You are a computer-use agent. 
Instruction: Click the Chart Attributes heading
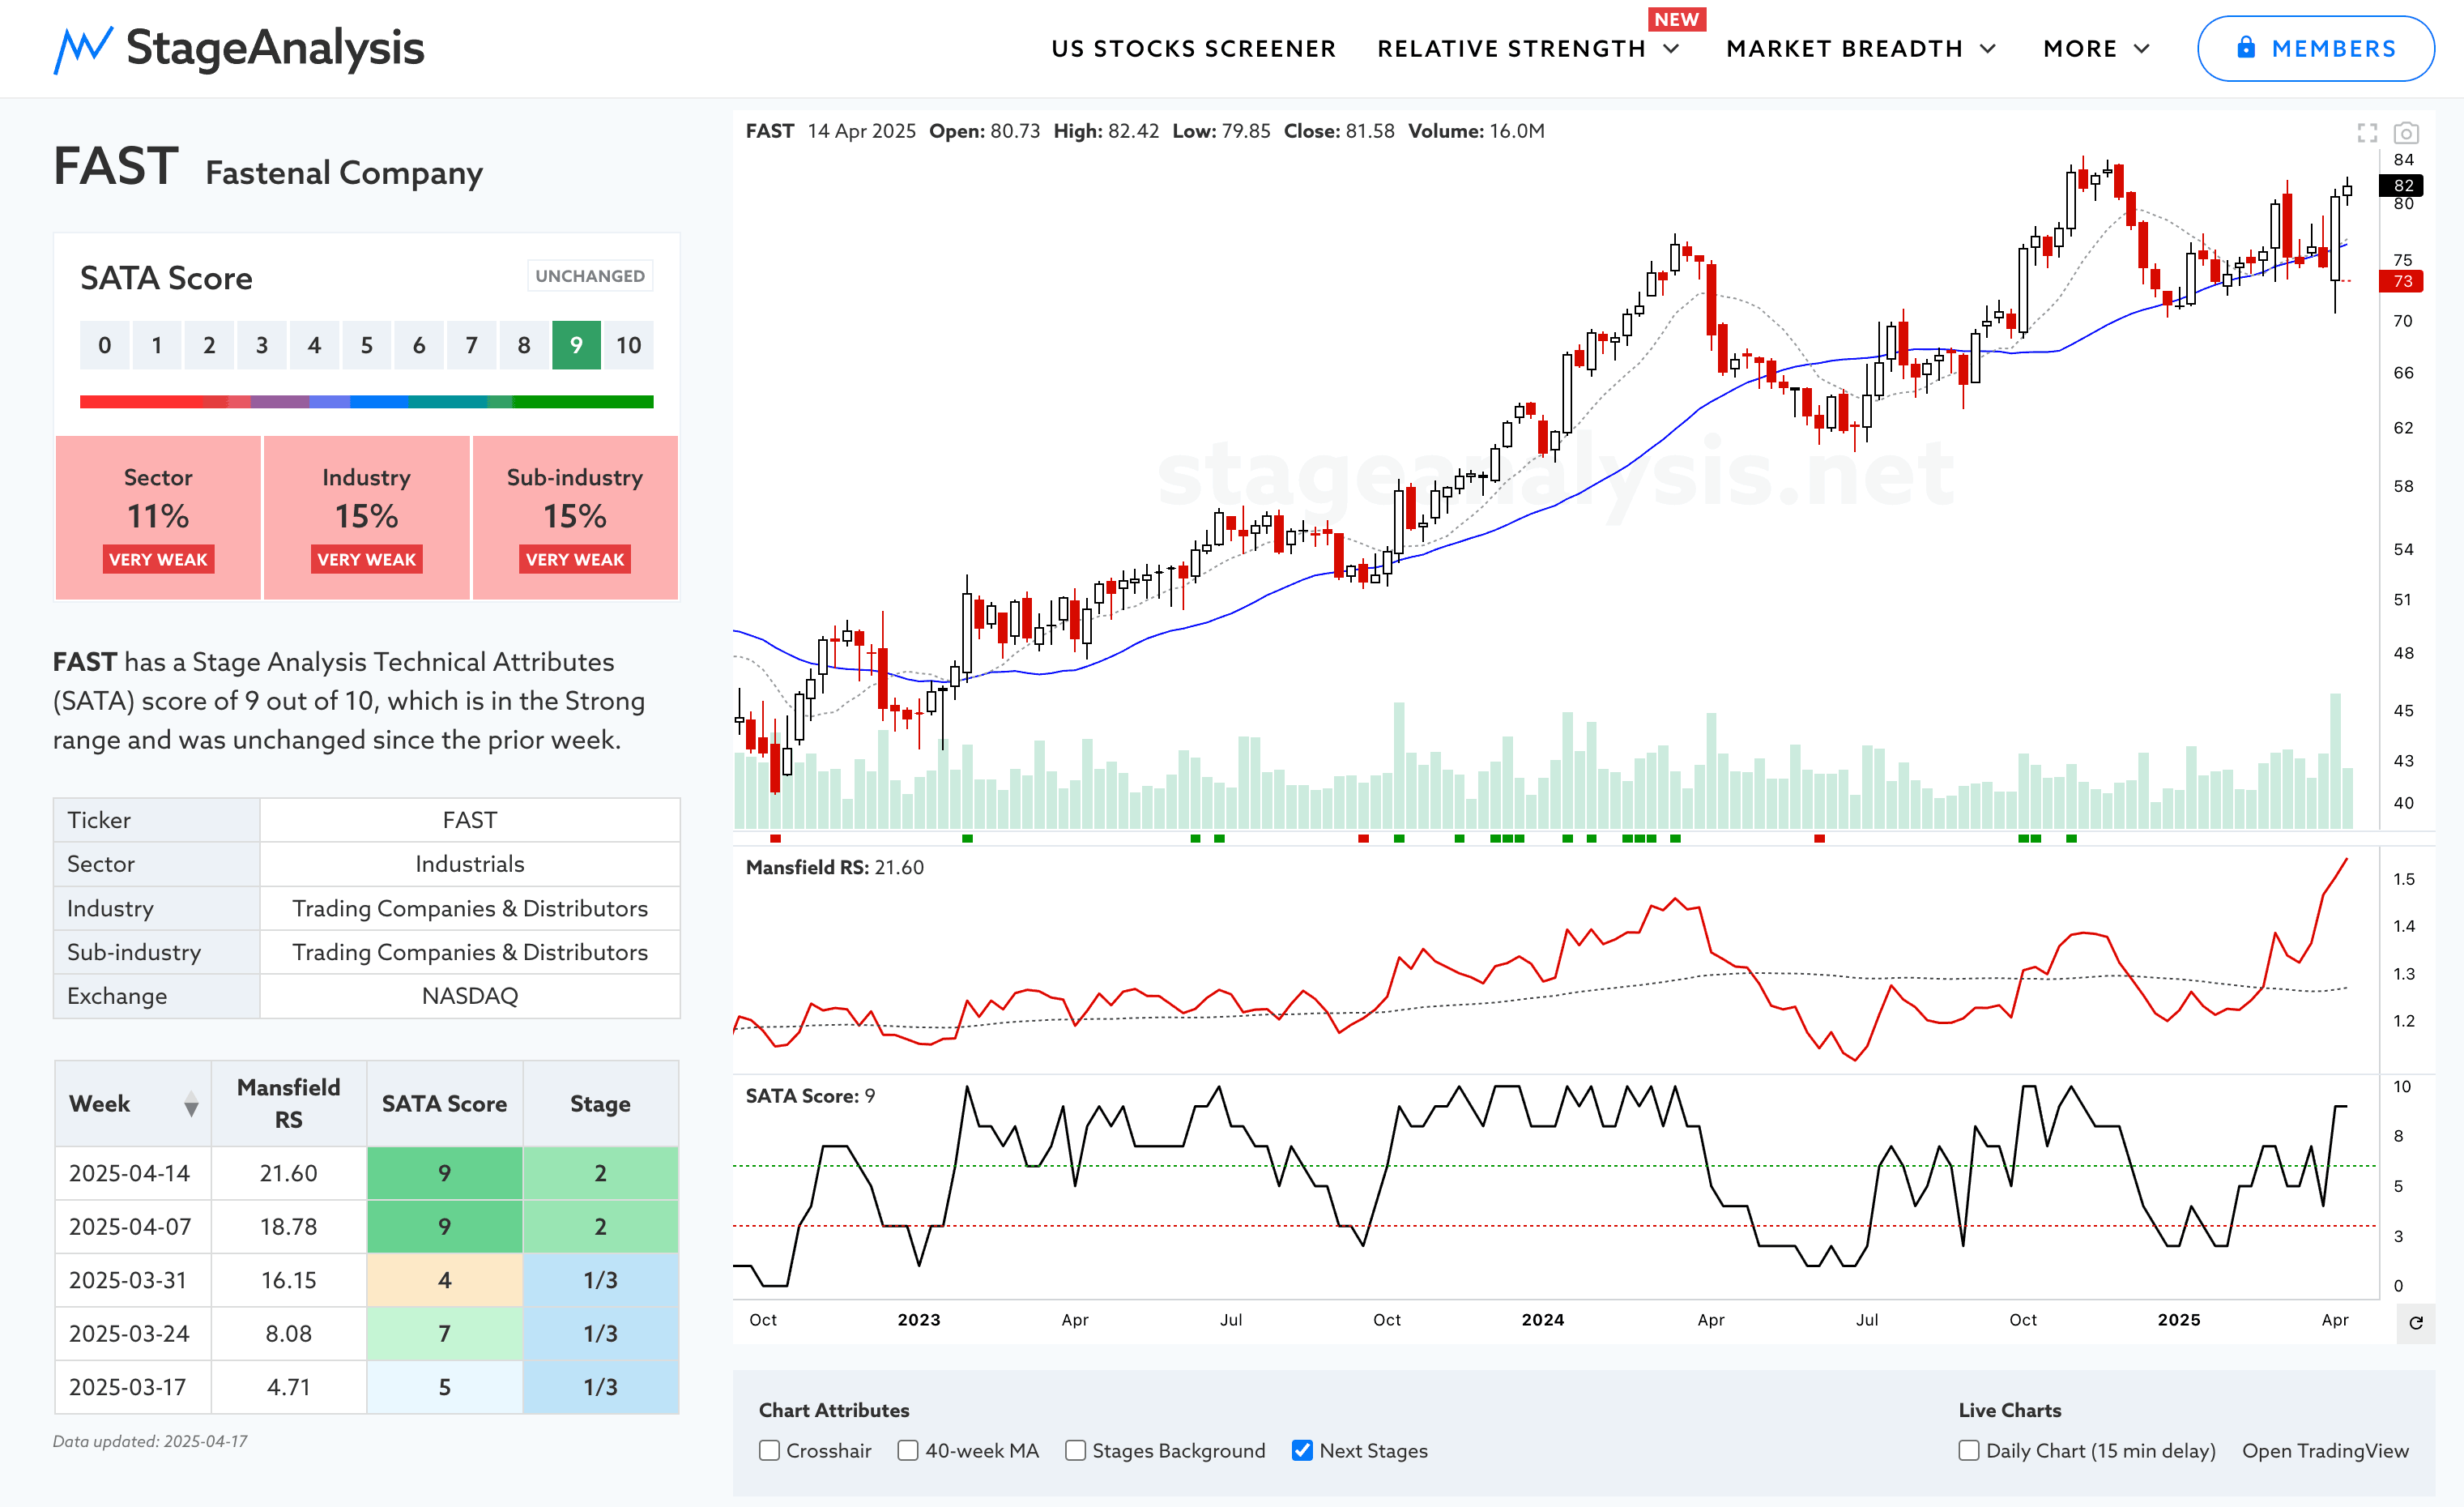pyautogui.click(x=834, y=1410)
